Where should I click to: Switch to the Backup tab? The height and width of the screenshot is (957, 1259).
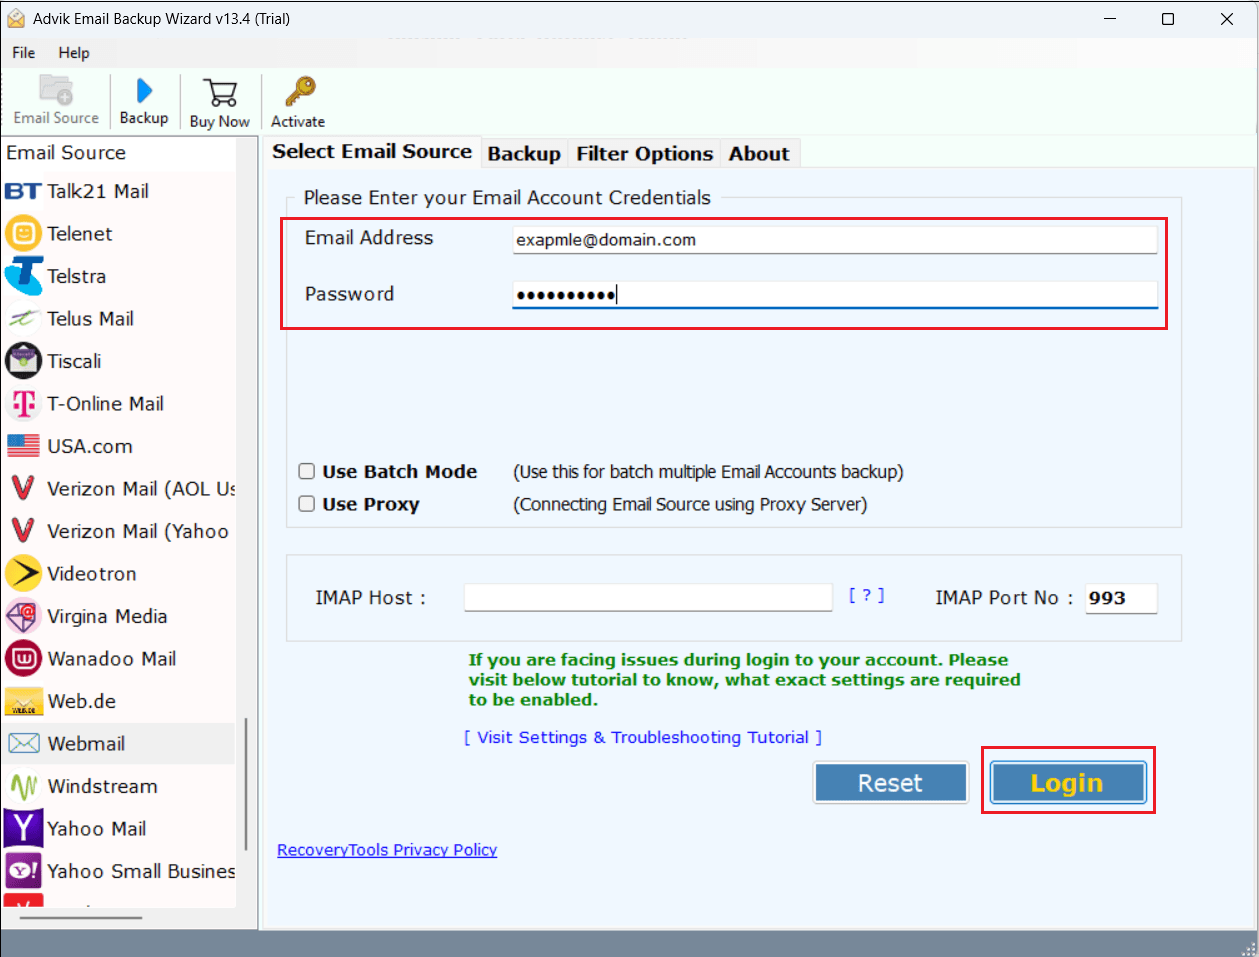click(x=524, y=154)
